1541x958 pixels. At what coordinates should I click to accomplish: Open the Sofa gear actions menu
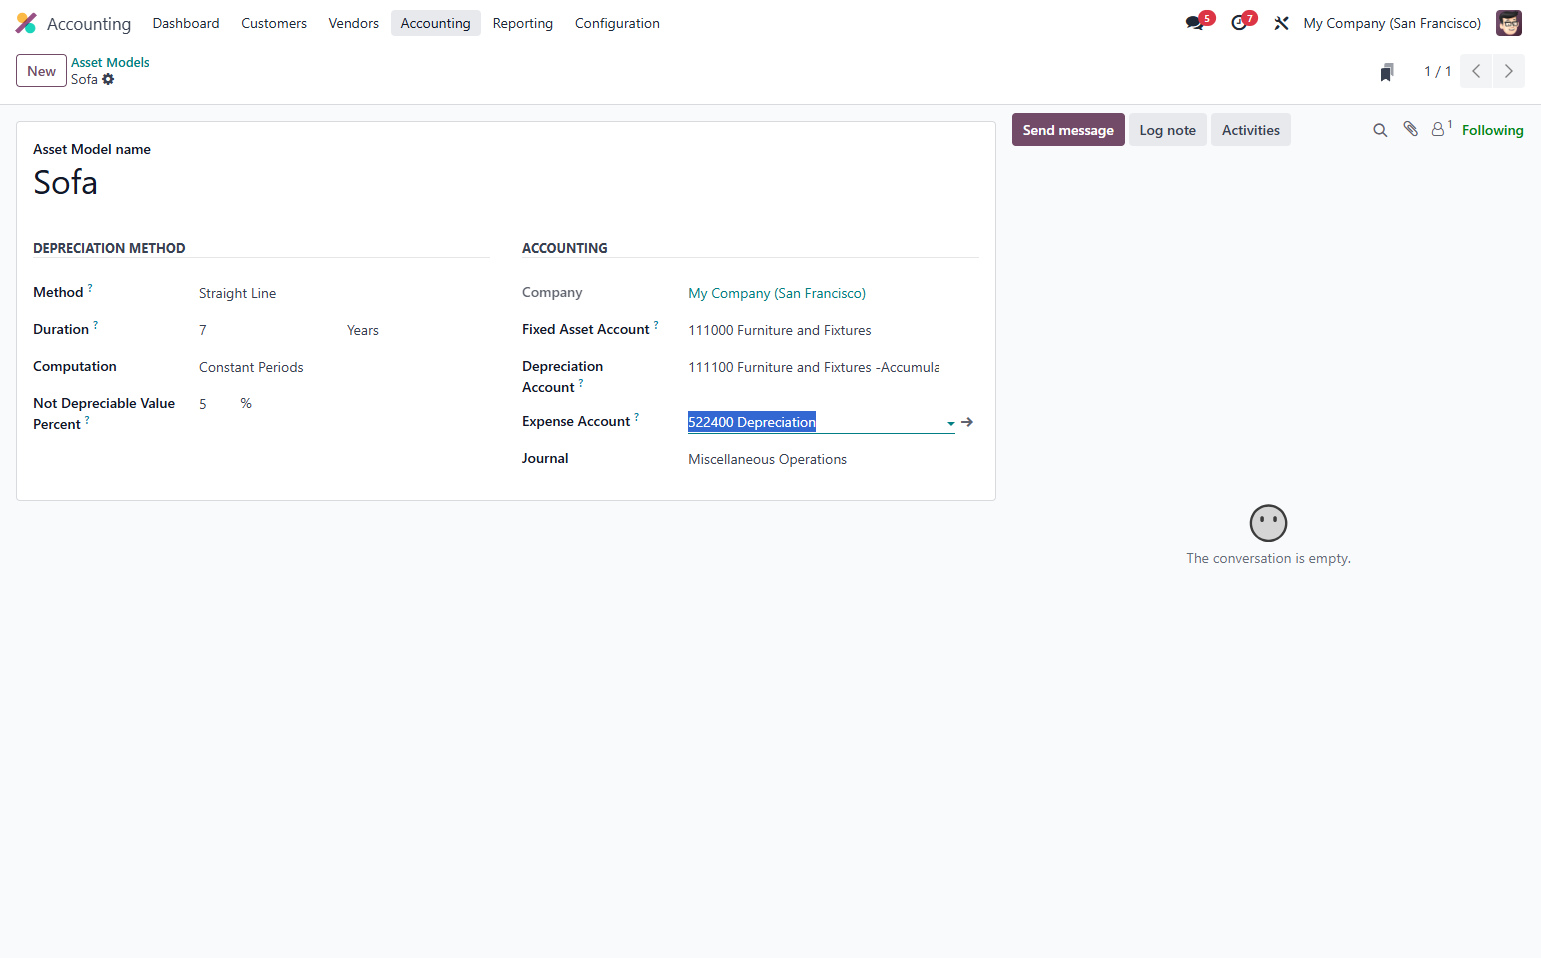(108, 79)
